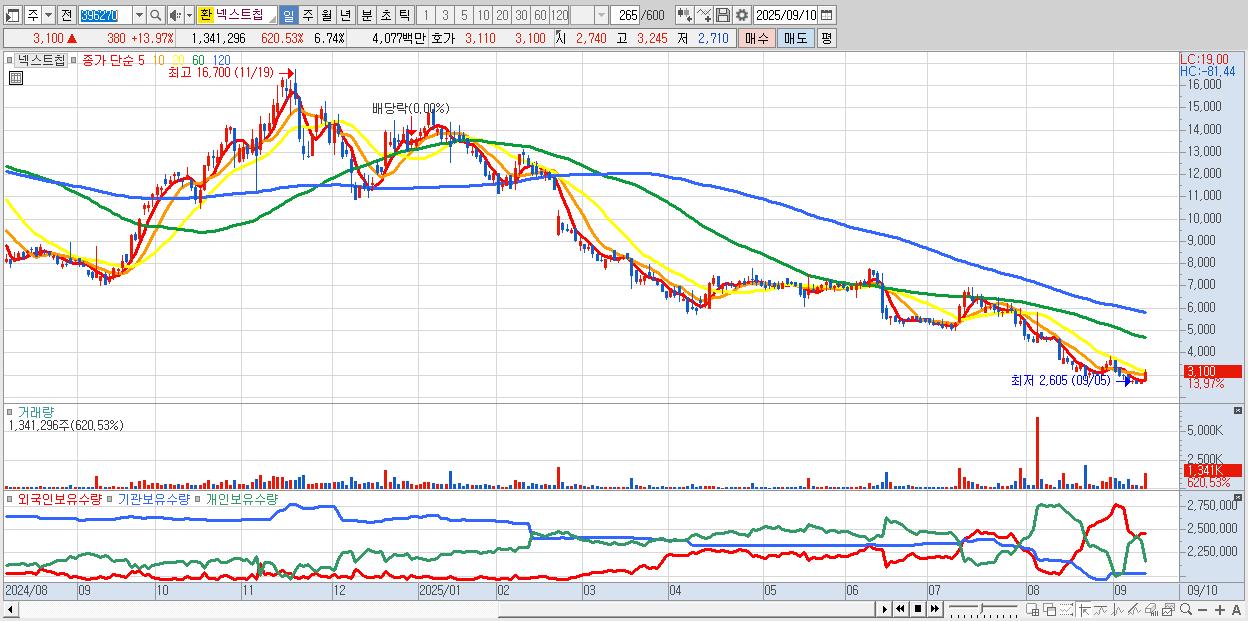Click the stacked chart windows icon
1248x621 pixels.
coord(1169,610)
